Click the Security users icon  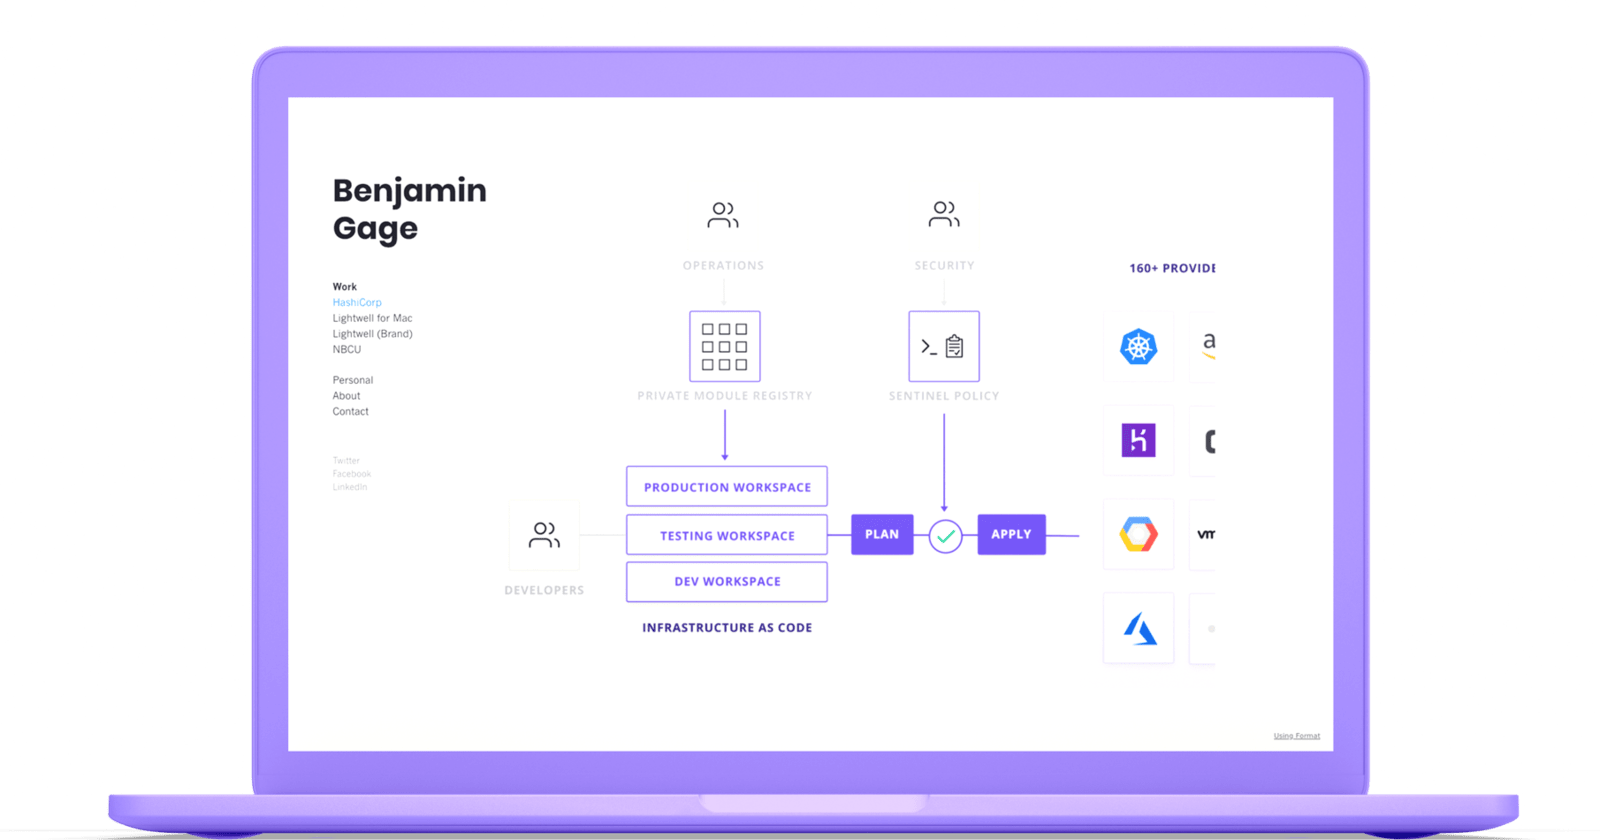click(x=944, y=214)
